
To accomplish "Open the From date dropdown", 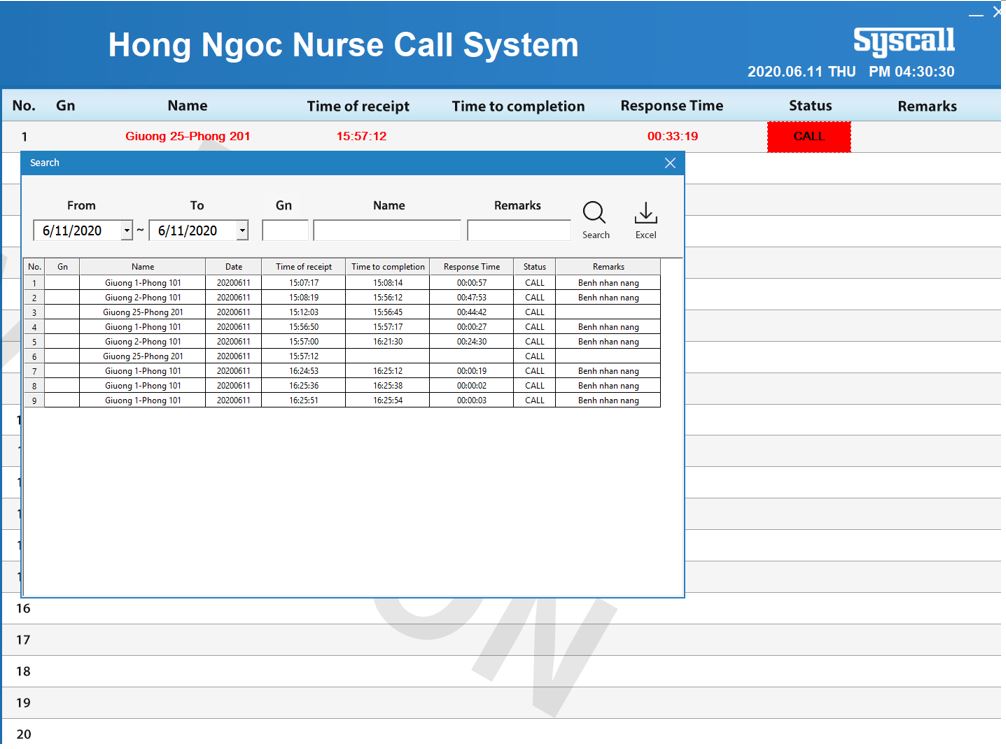I will click(127, 231).
